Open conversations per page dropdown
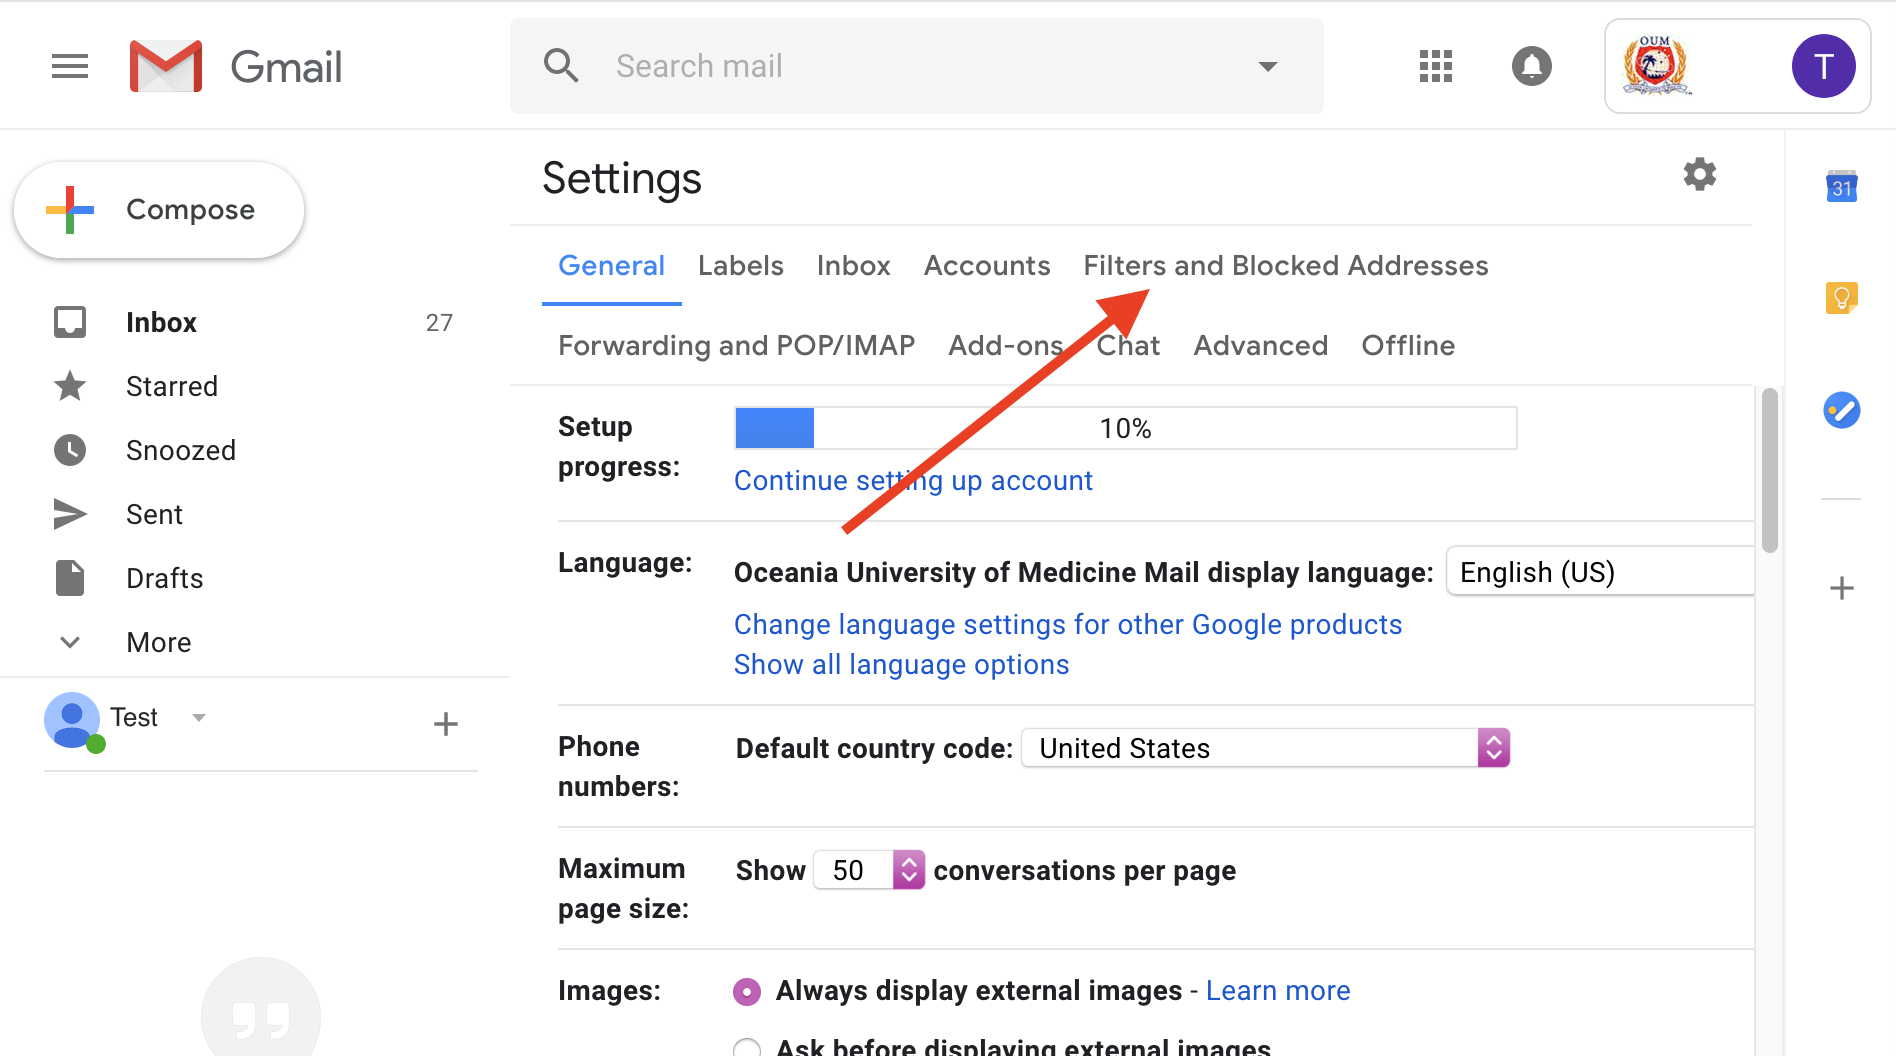Viewport: 1896px width, 1056px height. (869, 870)
